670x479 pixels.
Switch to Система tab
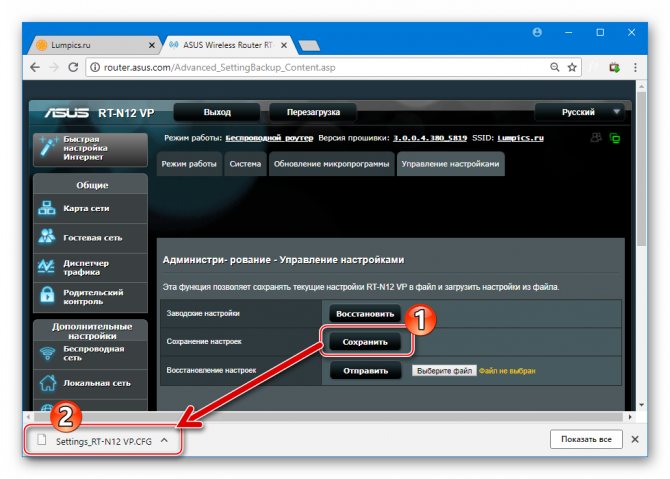point(245,164)
